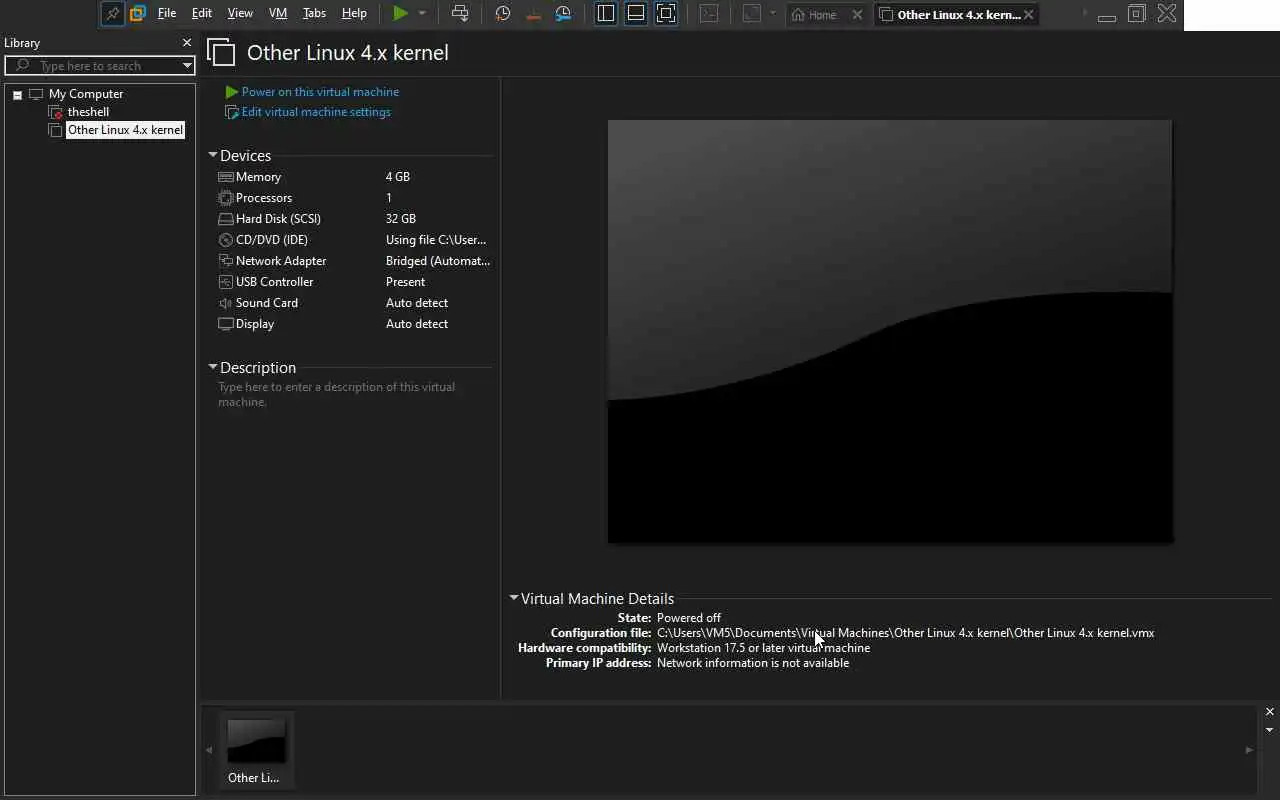Click Power on this virtual machine link
The width and height of the screenshot is (1280, 800).
[320, 92]
